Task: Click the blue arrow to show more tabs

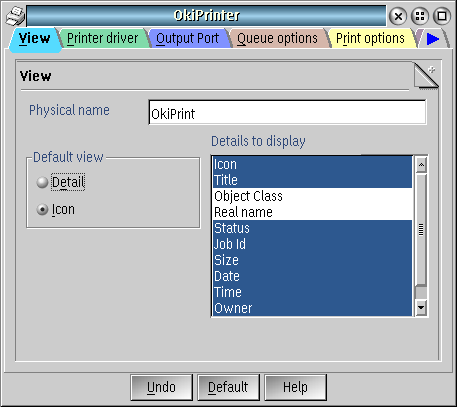Action: tap(433, 39)
